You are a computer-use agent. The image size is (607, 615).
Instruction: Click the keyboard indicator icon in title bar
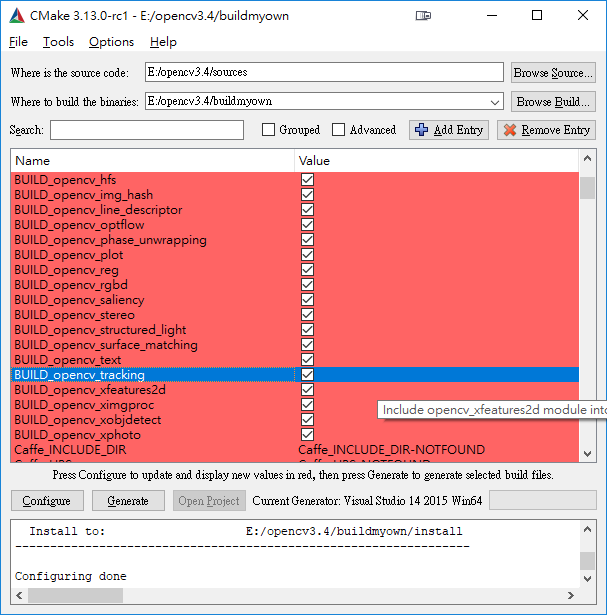pos(423,16)
